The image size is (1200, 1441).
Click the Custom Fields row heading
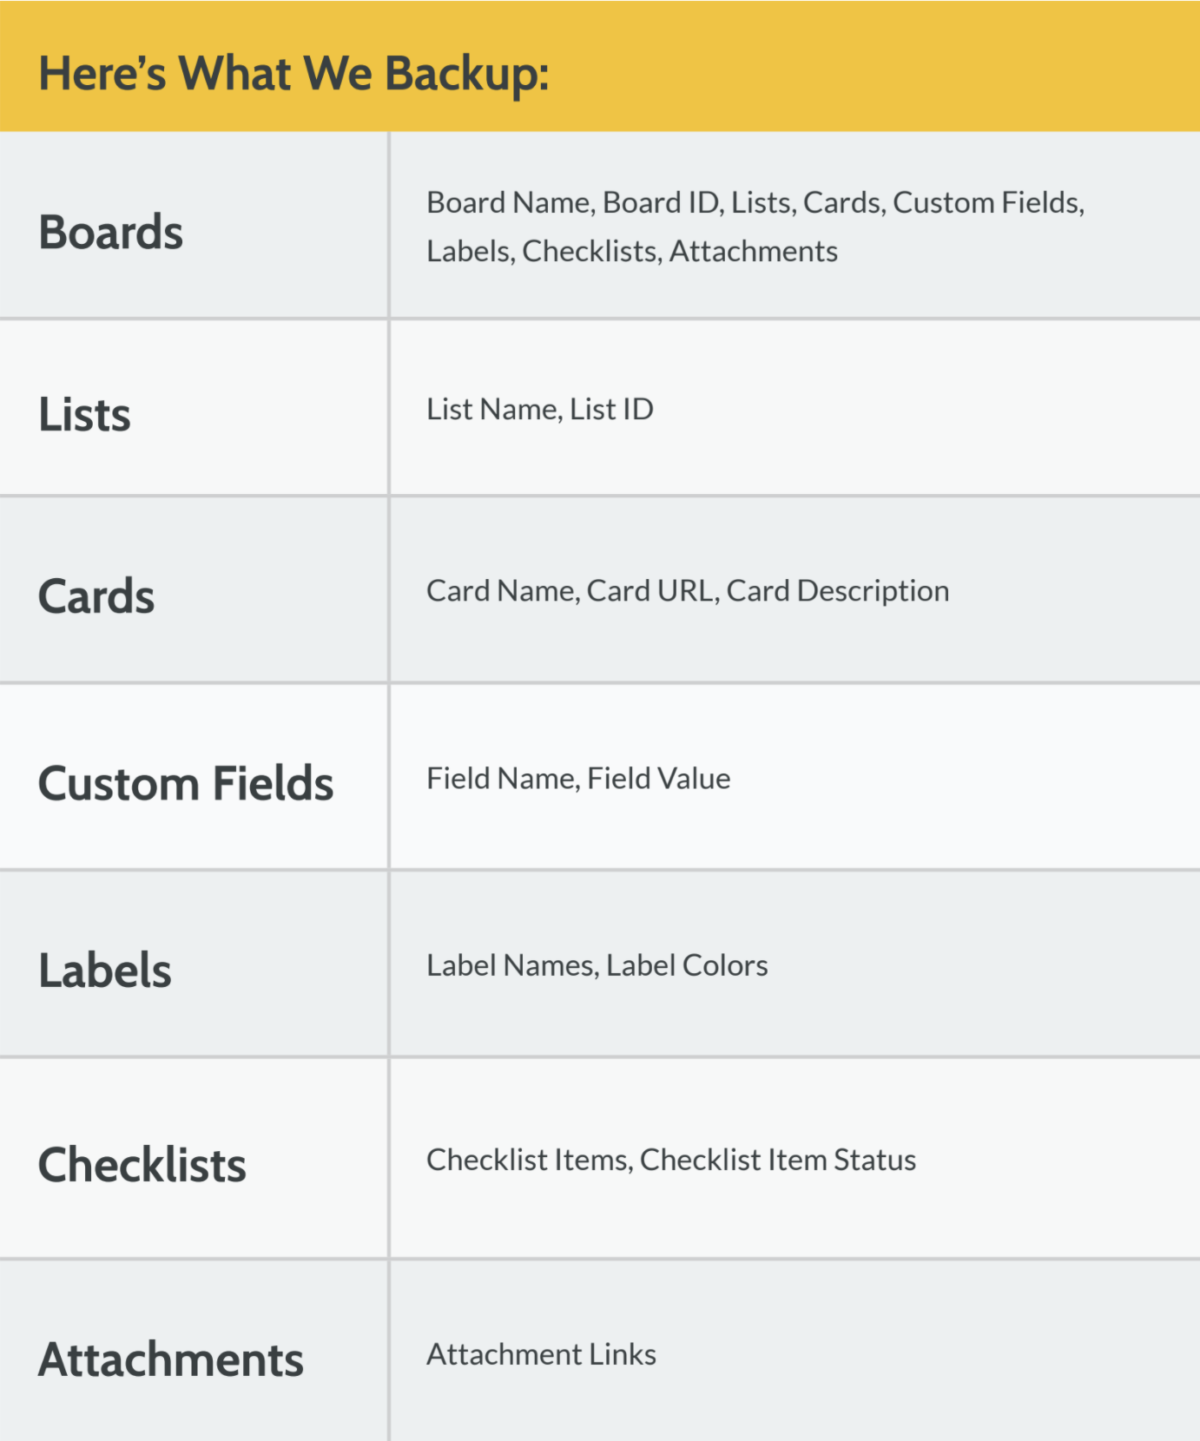[x=186, y=783]
